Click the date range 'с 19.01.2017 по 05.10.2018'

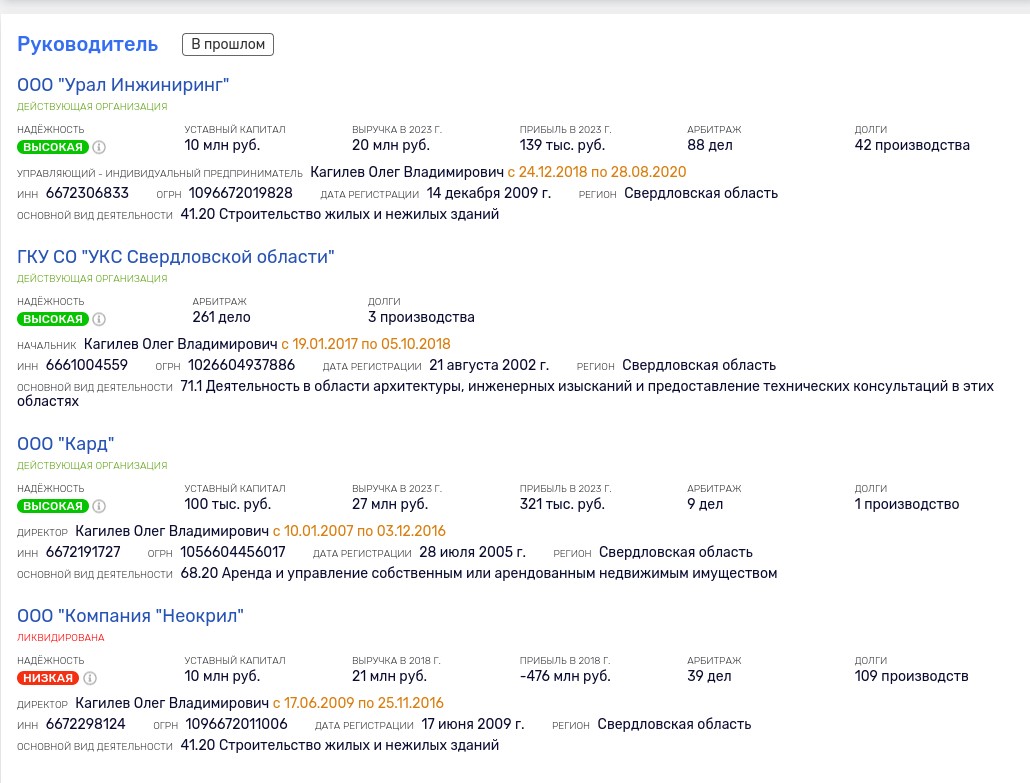click(x=366, y=344)
